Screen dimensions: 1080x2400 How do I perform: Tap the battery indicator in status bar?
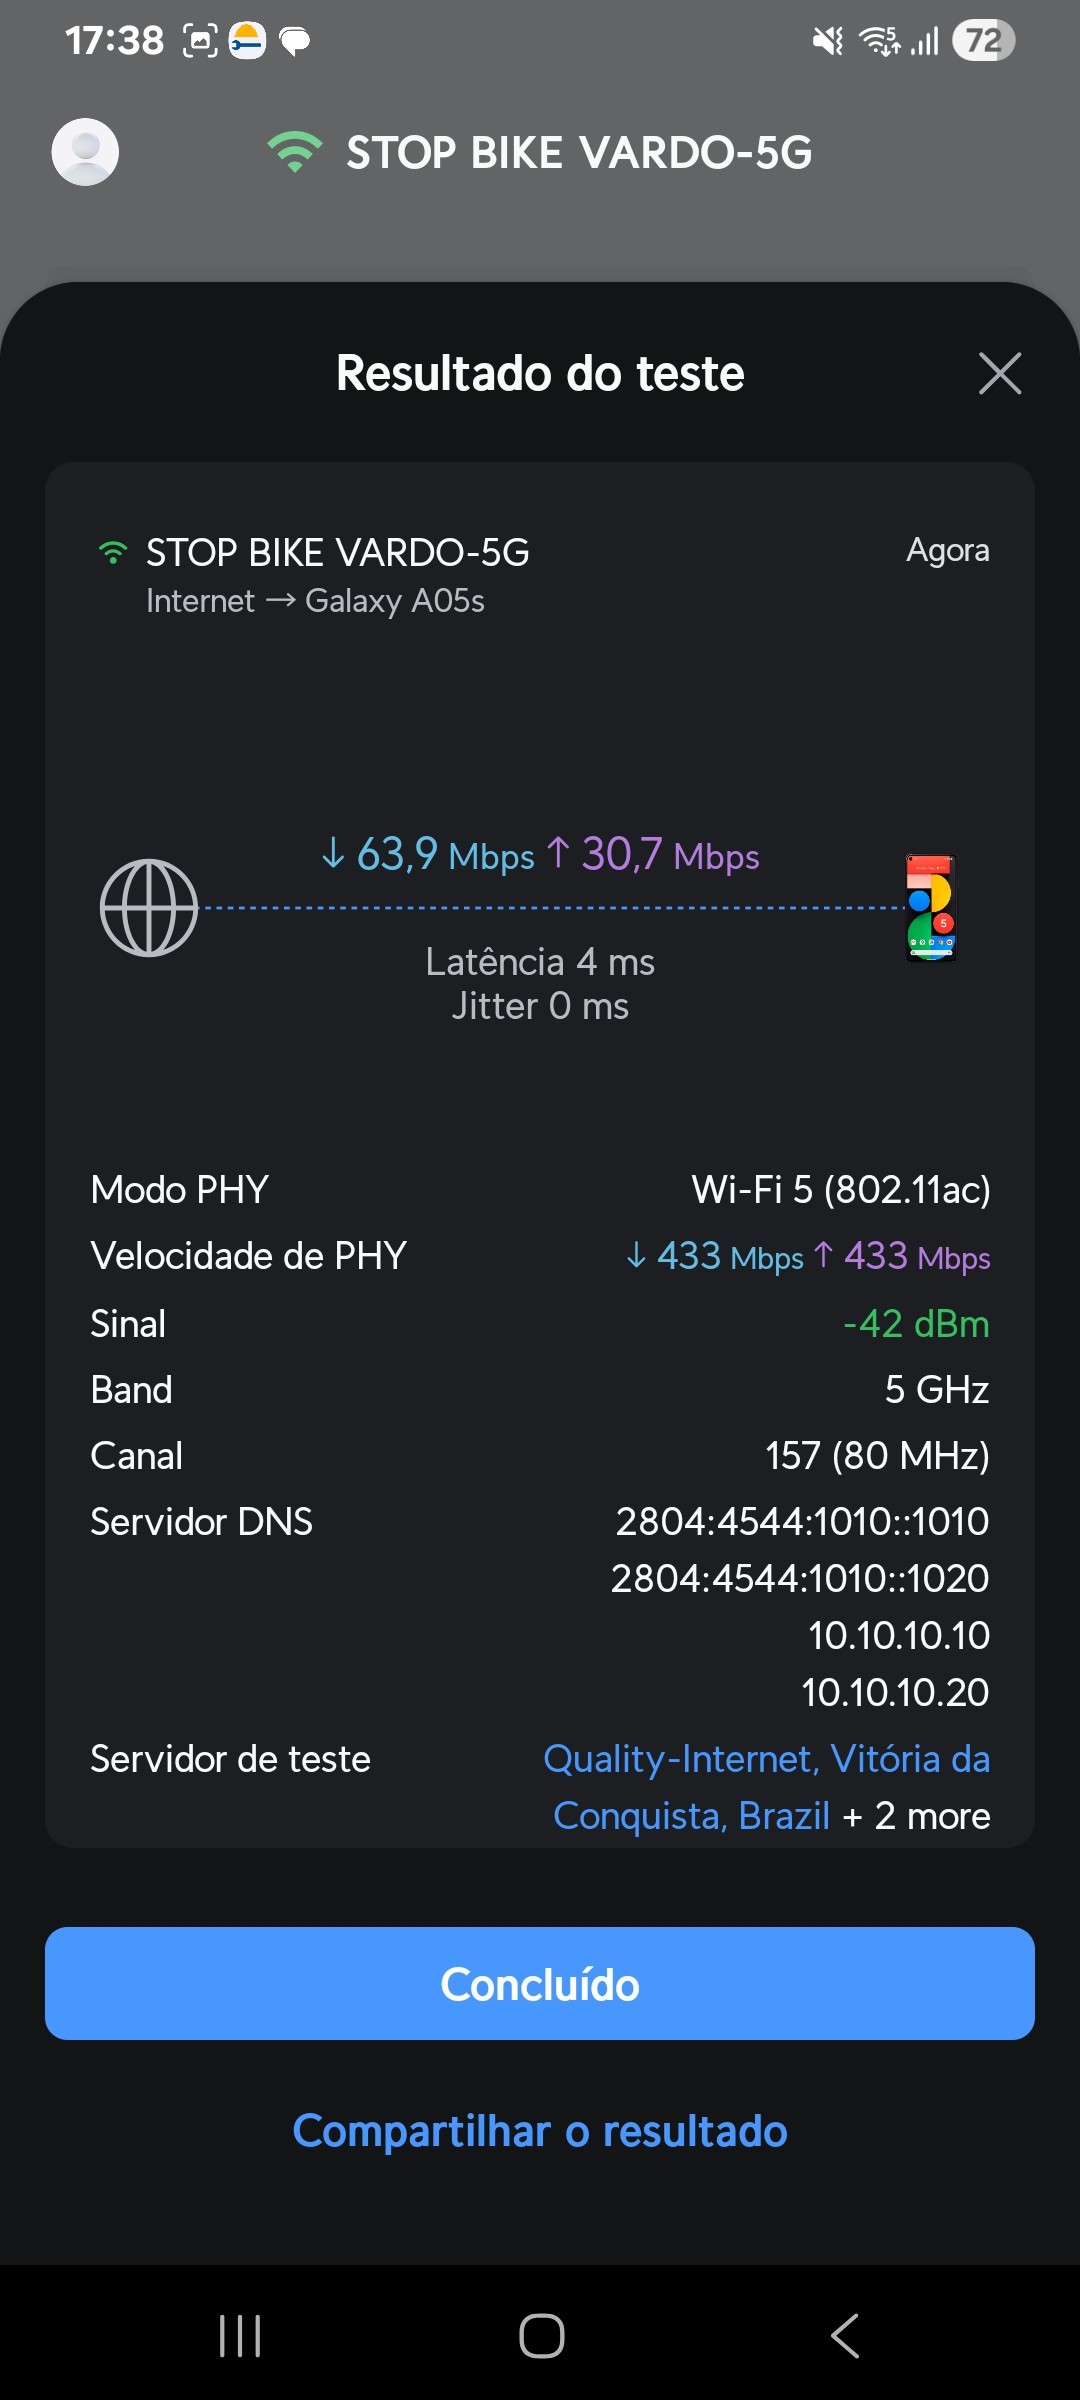[983, 41]
